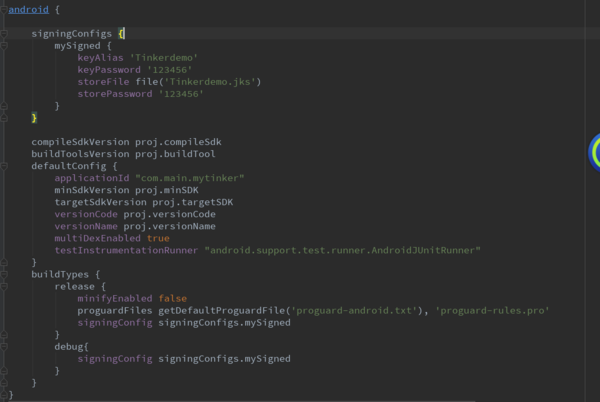
Task: Click signingConfig inside the release block
Action: (115, 322)
